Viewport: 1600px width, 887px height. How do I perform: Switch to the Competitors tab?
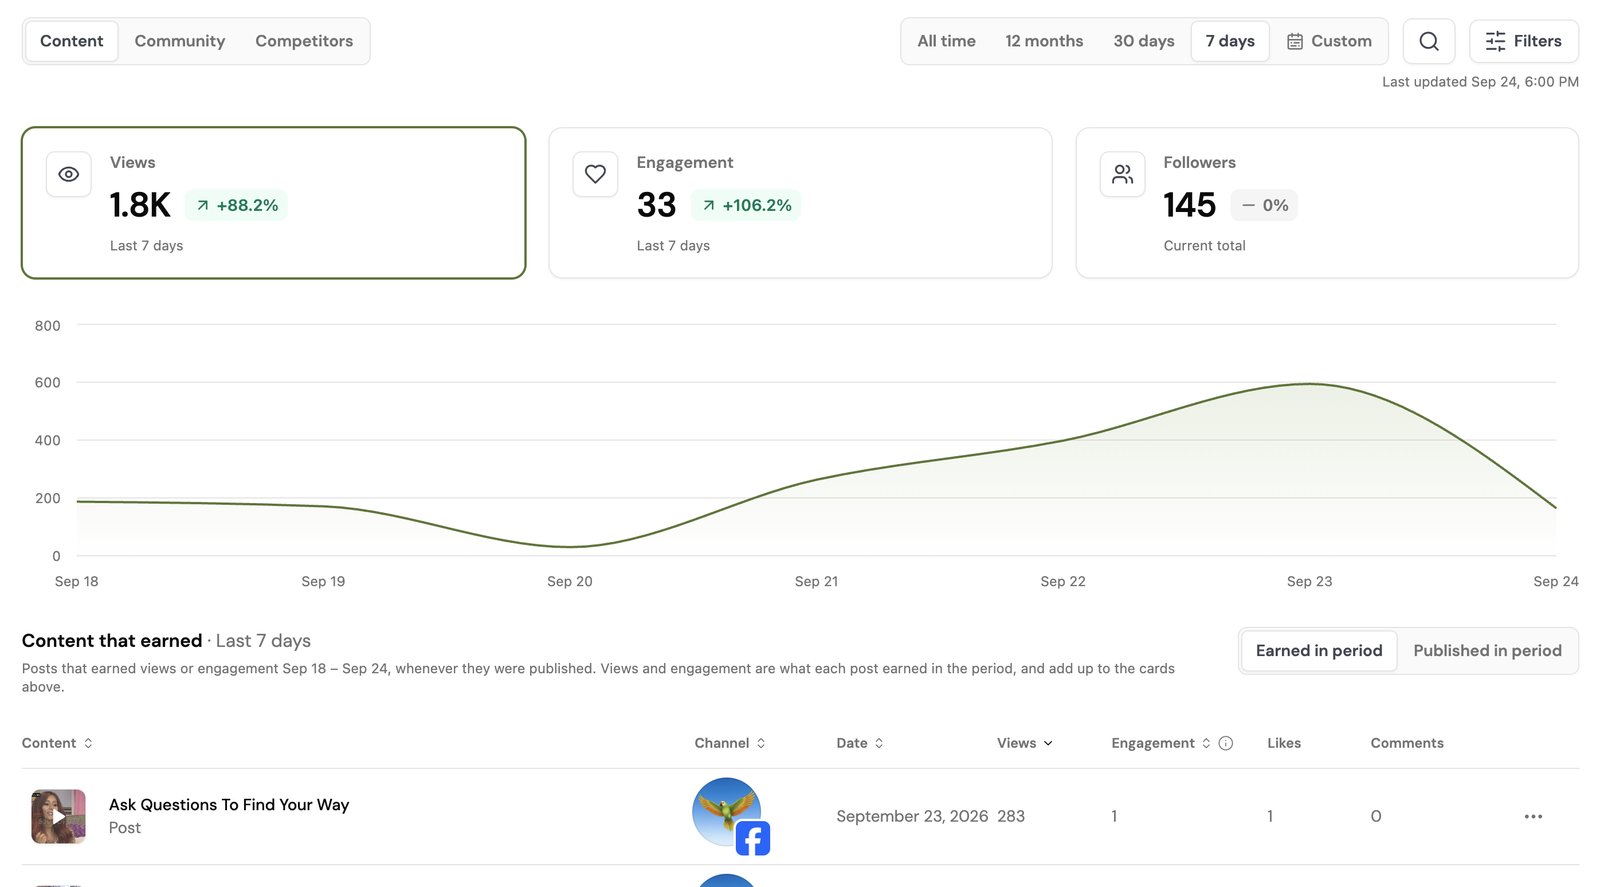point(304,41)
